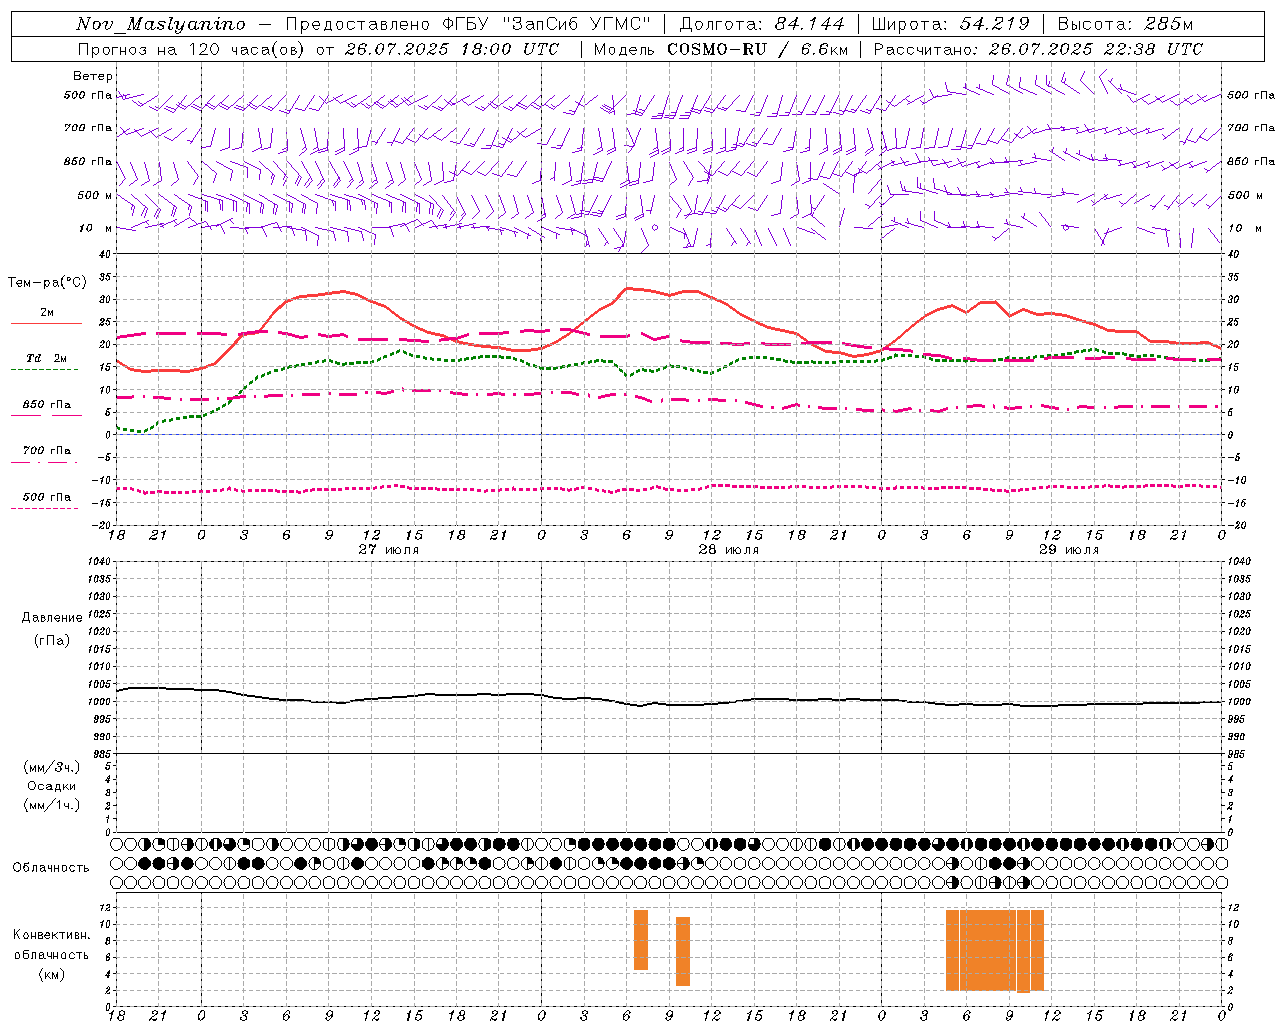
Task: Click the Ветер panel label
Action: point(93,76)
